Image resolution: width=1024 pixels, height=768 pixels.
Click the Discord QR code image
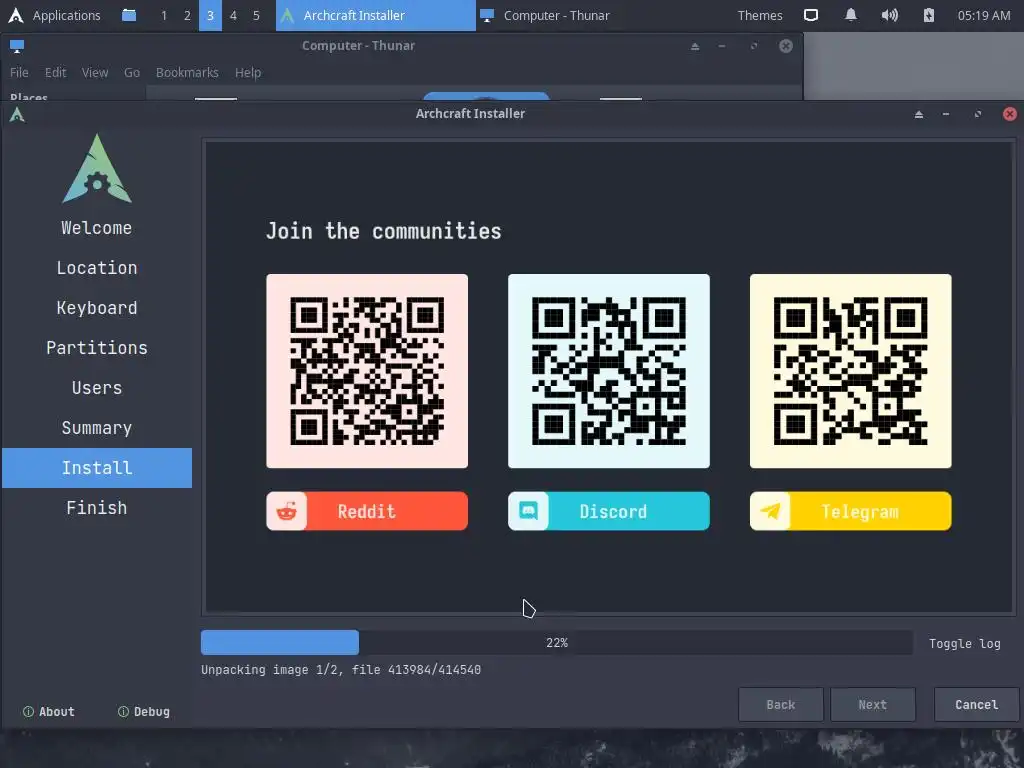click(x=609, y=371)
